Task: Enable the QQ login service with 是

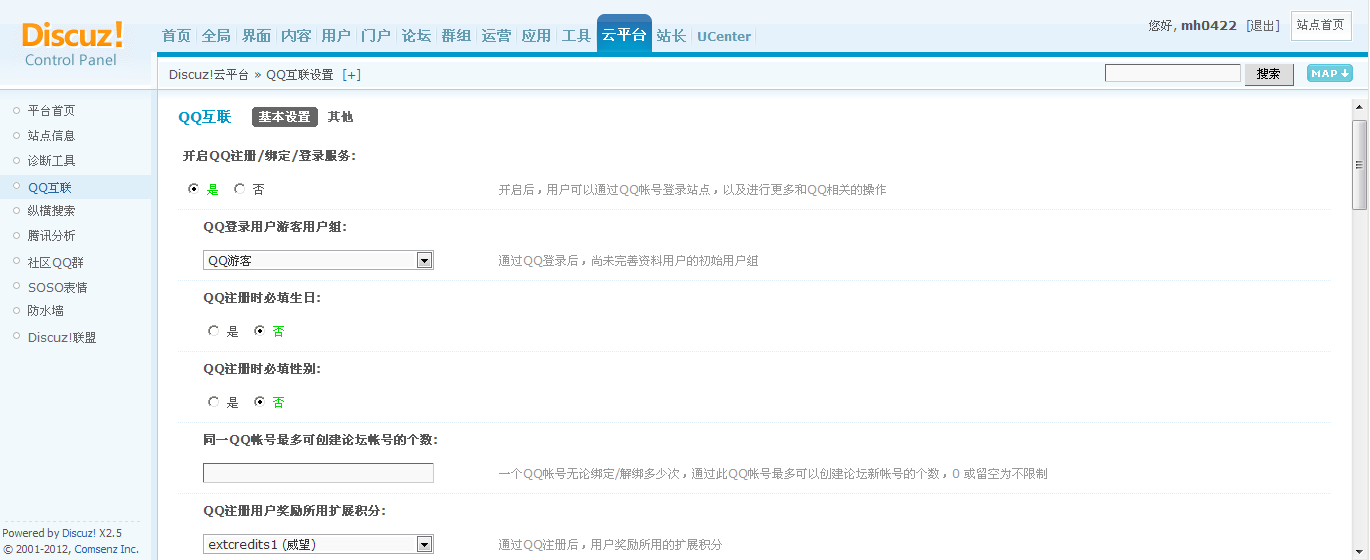Action: [x=194, y=189]
